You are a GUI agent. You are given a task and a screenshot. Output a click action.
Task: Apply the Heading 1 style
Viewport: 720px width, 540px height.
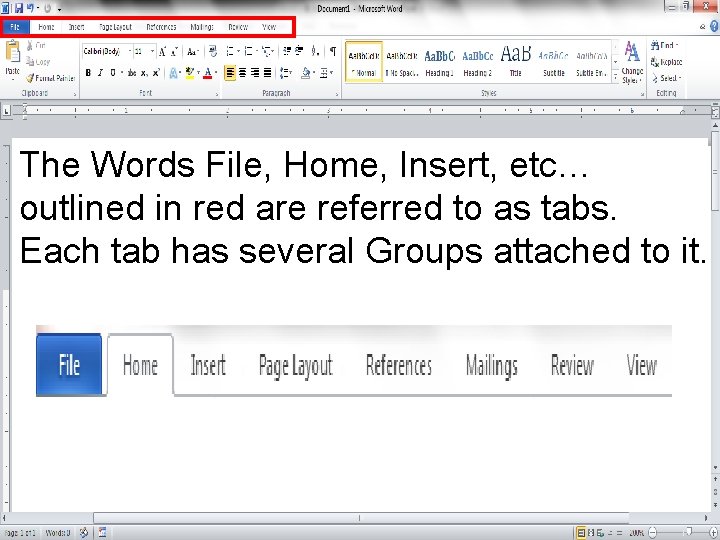click(x=439, y=62)
